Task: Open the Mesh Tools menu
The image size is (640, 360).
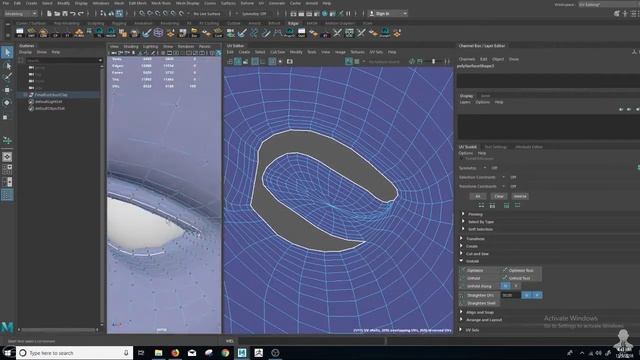Action: [161, 3]
